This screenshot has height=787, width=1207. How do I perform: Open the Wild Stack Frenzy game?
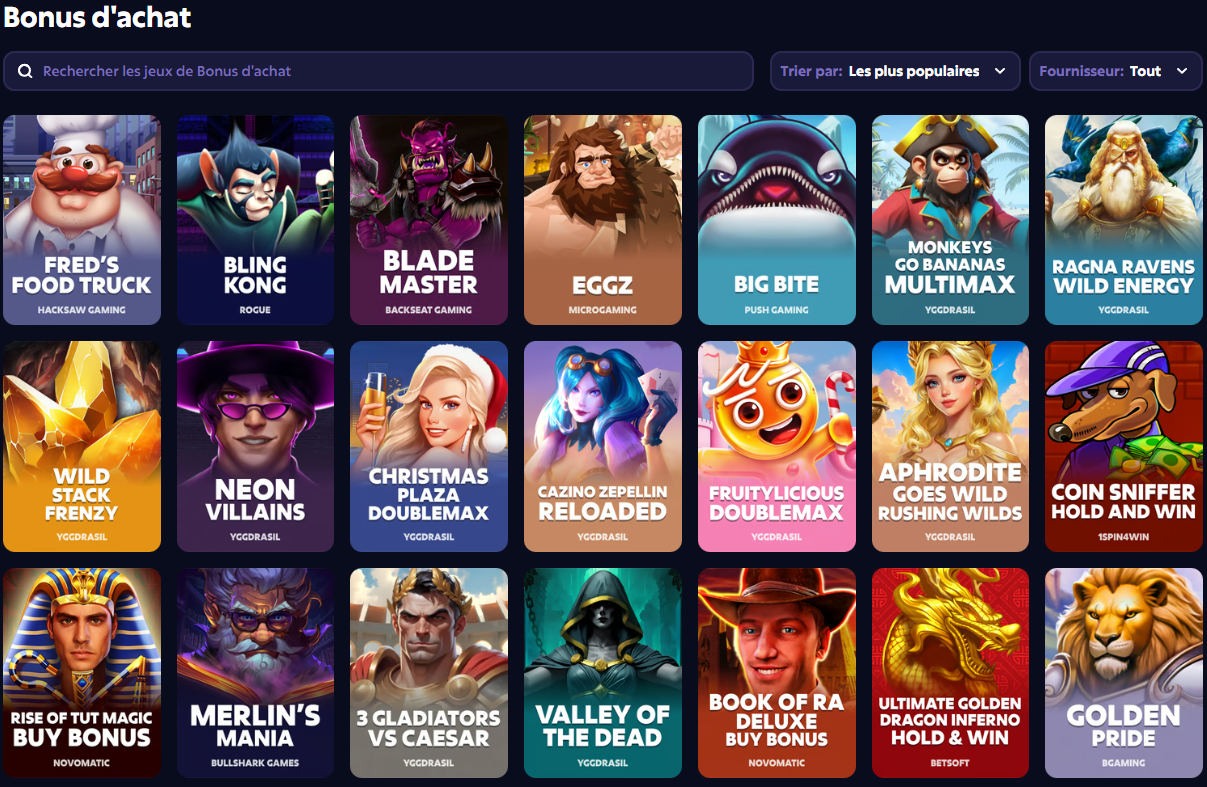(x=82, y=446)
